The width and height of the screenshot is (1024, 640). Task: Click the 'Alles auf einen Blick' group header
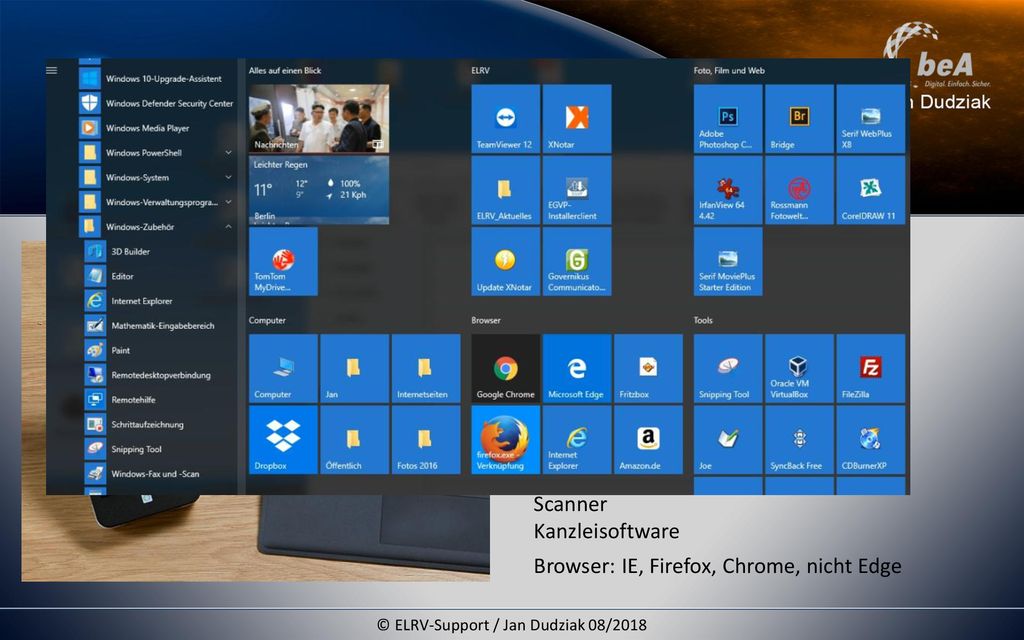pyautogui.click(x=285, y=71)
